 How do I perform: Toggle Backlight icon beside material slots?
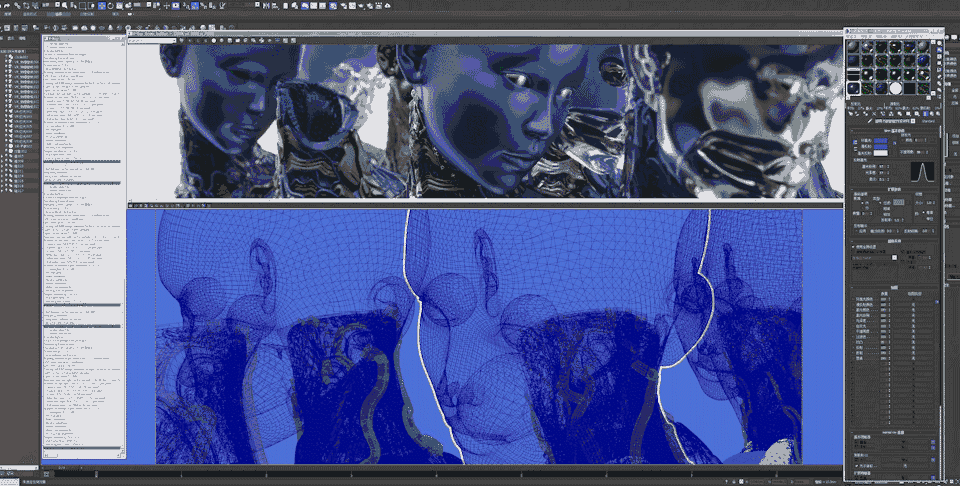[939, 50]
